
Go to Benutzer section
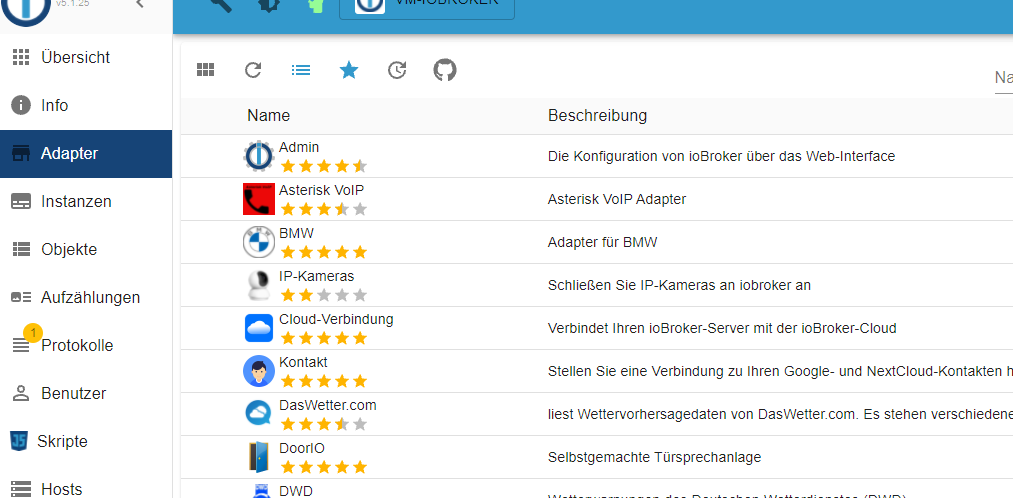coord(86,393)
